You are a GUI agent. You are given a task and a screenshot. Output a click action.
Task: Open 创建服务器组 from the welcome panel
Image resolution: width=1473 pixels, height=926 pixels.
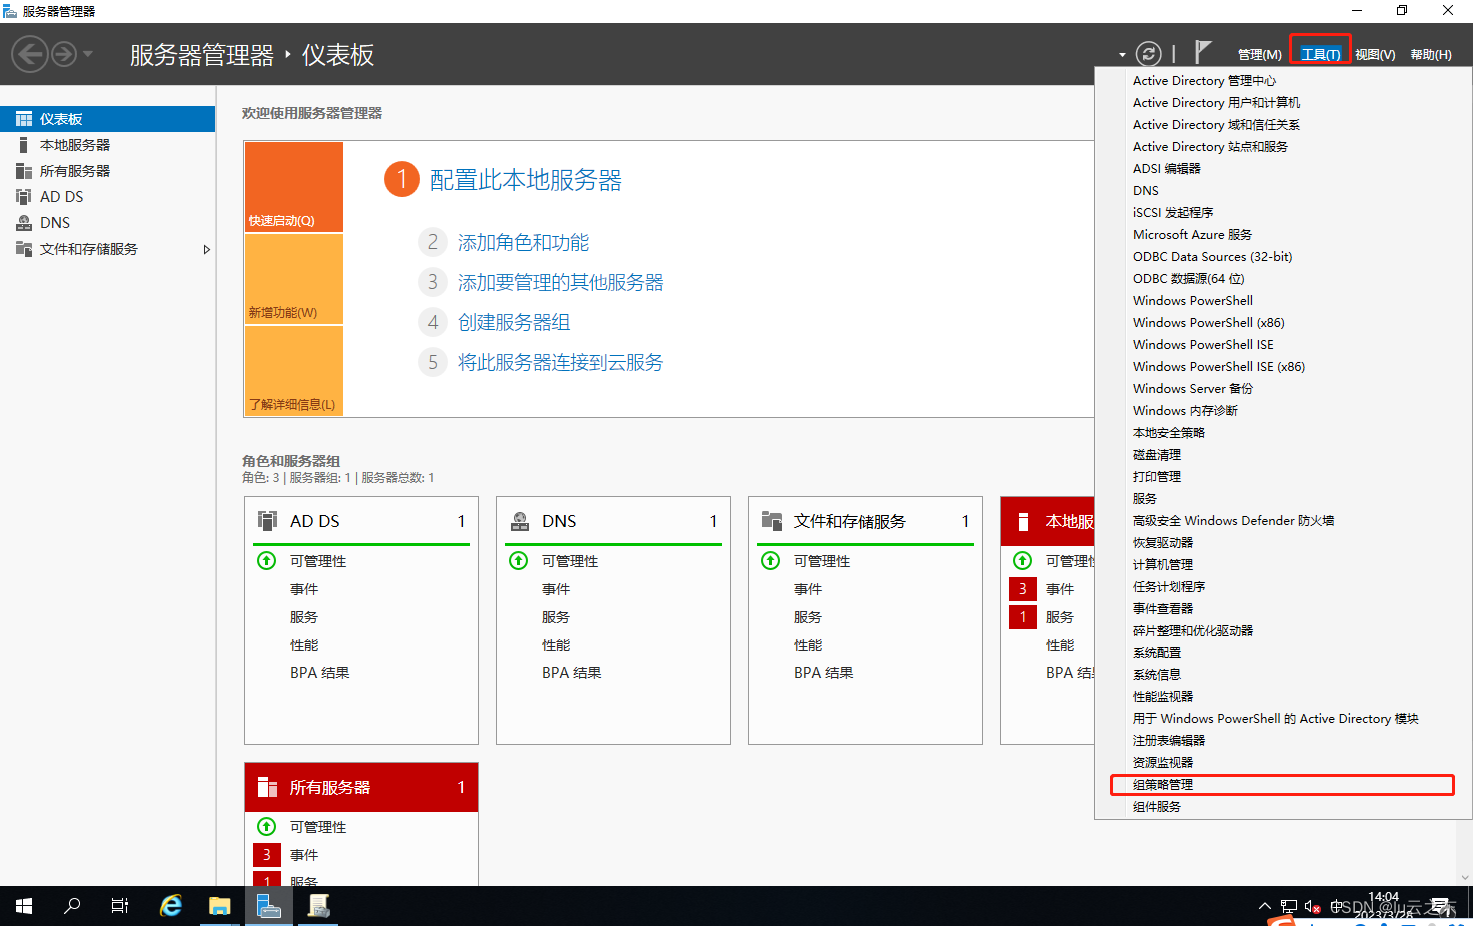pos(514,322)
